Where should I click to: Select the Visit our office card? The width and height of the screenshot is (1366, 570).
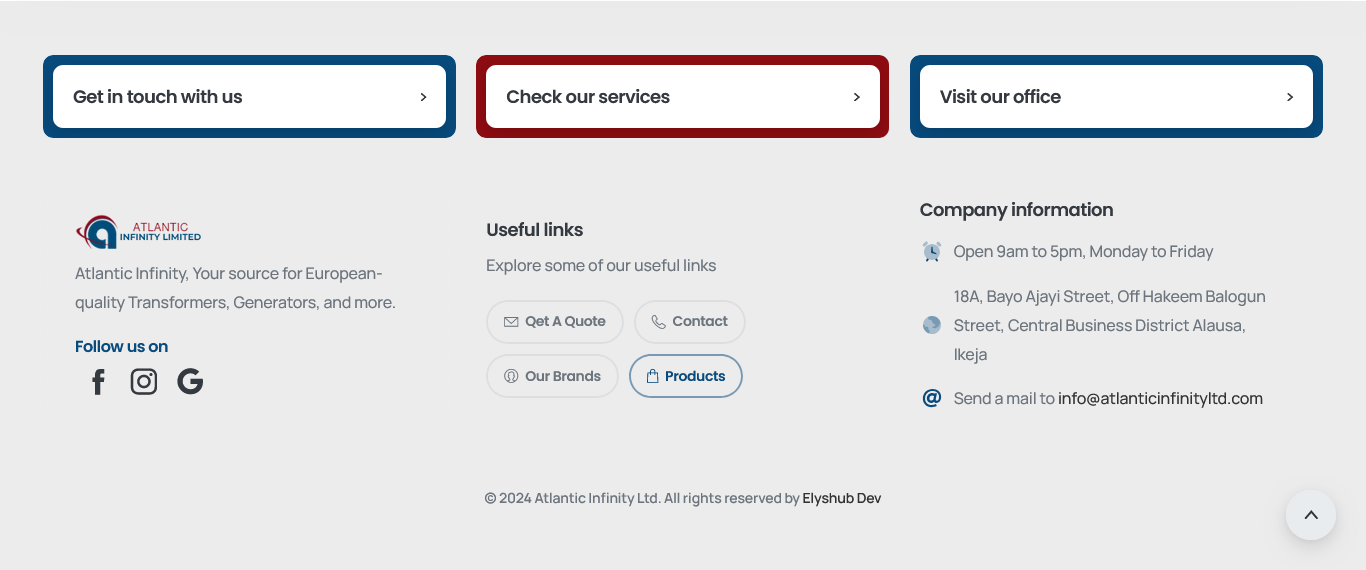point(1116,97)
